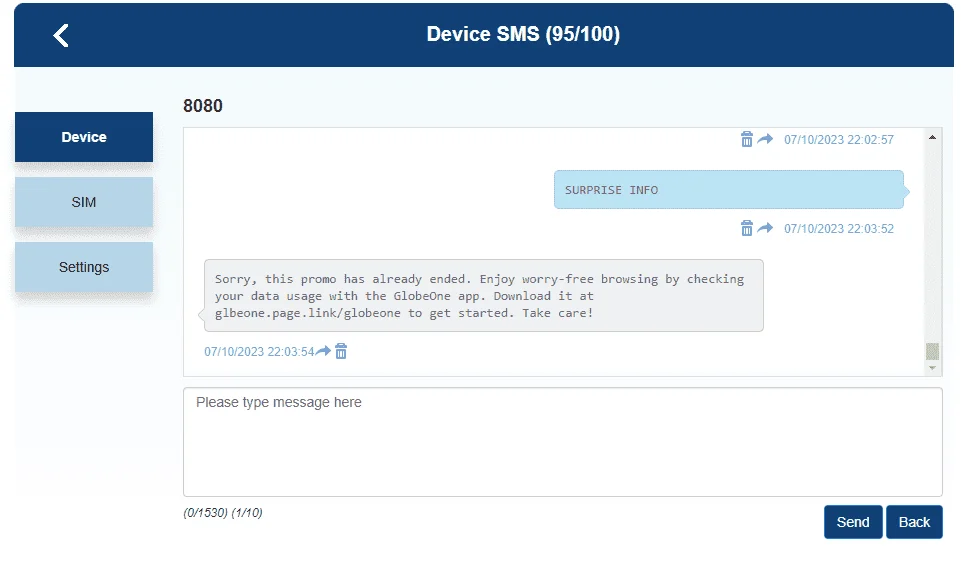Delete the SURPRISE INFO message sent 22:03:52

[x=746, y=228]
